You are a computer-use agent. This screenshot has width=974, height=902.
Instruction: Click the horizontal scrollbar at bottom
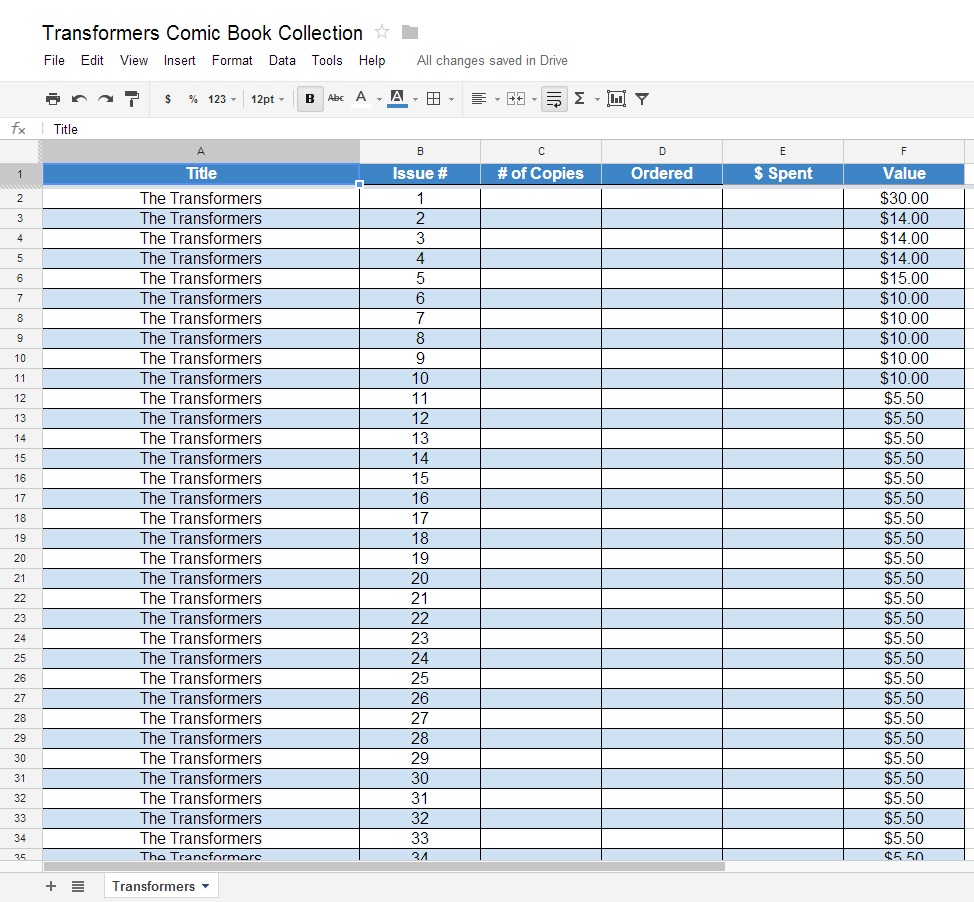(x=384, y=867)
